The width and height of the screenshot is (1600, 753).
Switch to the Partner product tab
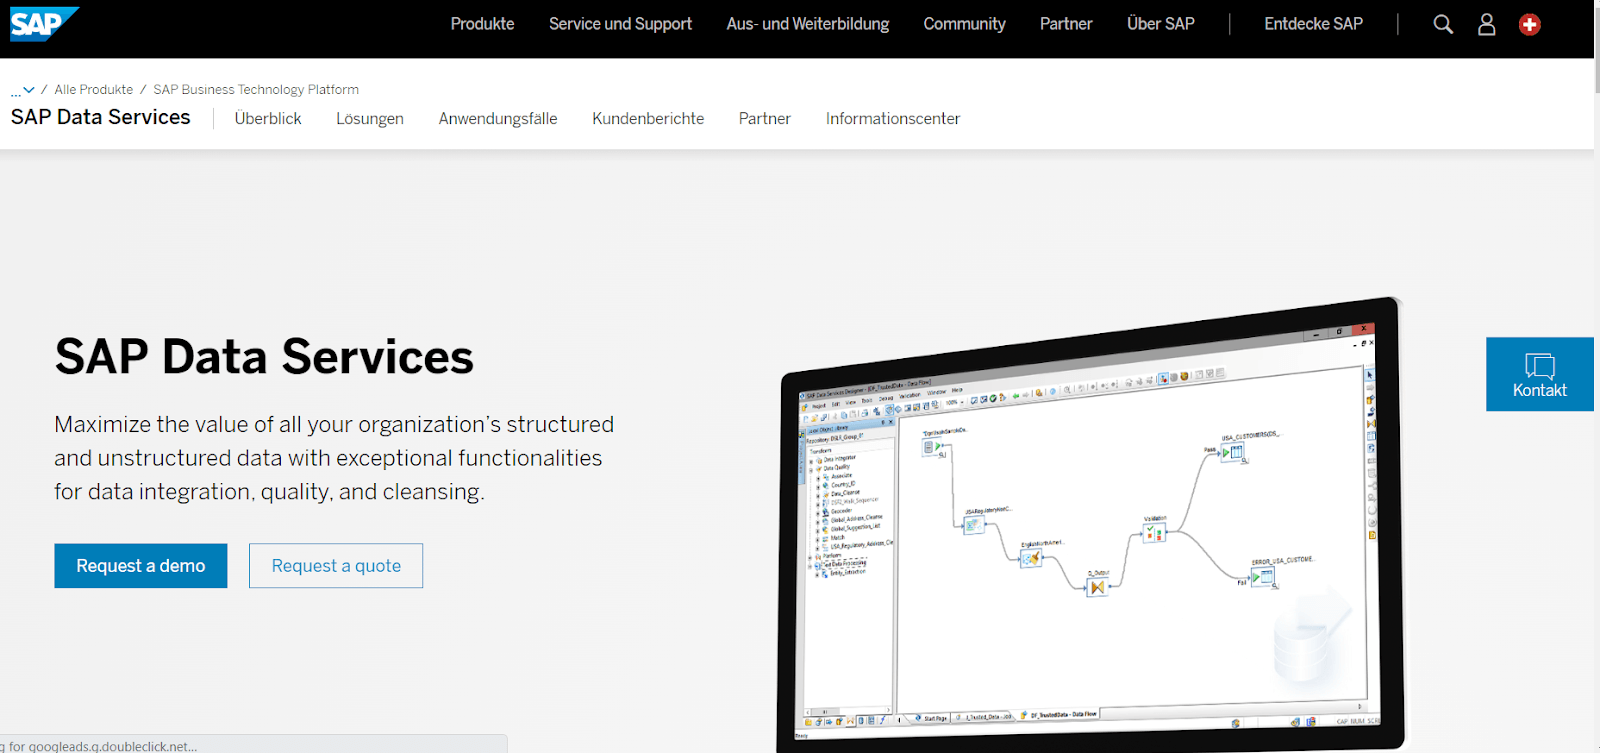765,119
